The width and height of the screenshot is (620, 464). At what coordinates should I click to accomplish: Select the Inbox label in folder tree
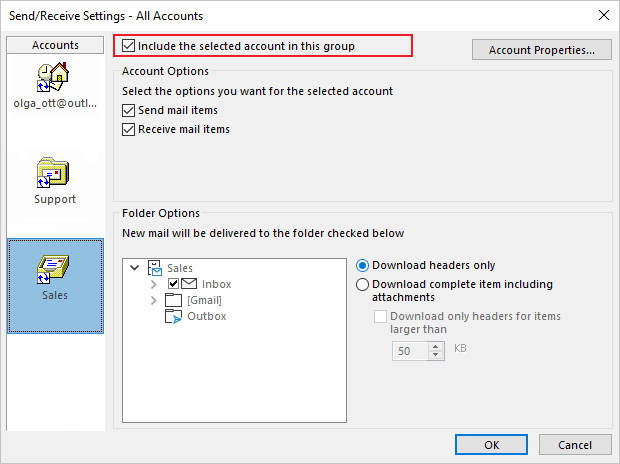tap(216, 284)
